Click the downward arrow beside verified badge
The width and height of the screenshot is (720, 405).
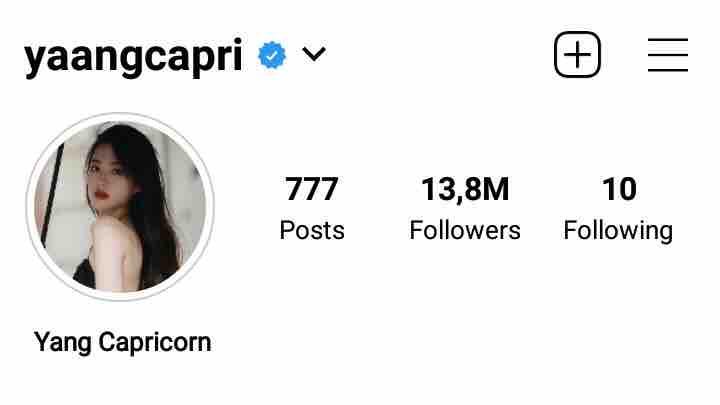tap(314, 54)
